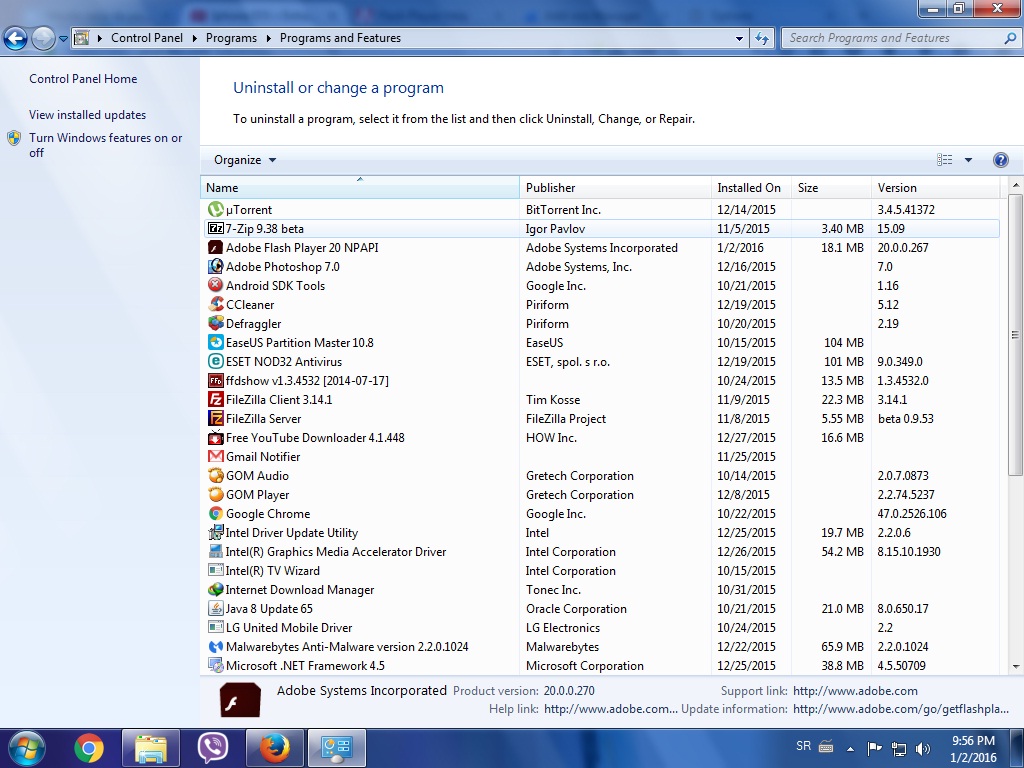Click the change view icon button
The width and height of the screenshot is (1024, 768).
[x=944, y=160]
